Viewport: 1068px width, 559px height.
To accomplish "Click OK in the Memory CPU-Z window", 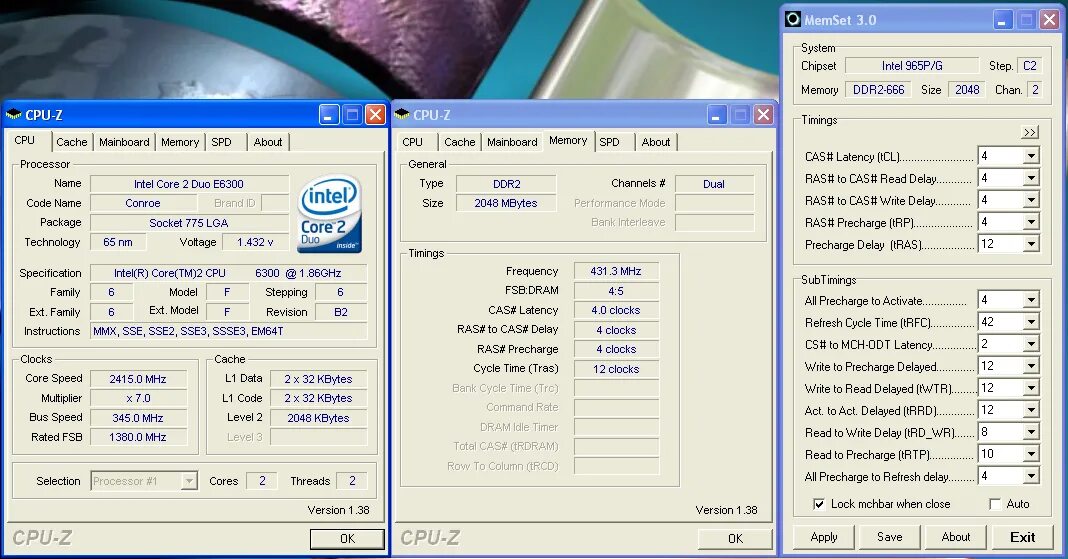I will (x=736, y=539).
